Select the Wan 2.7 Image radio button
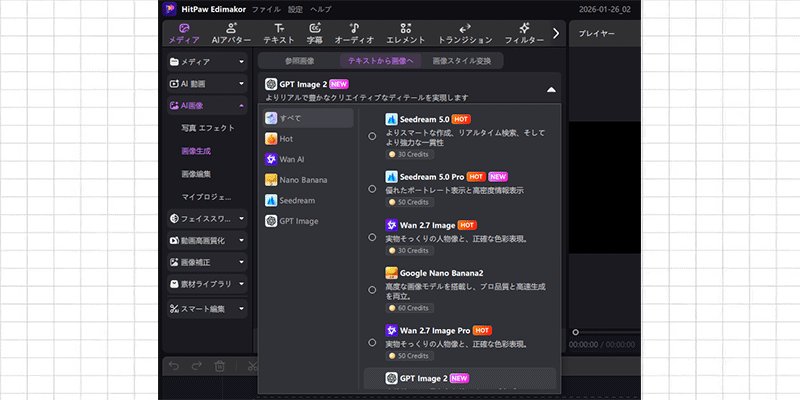This screenshot has width=800, height=400. coord(372,237)
